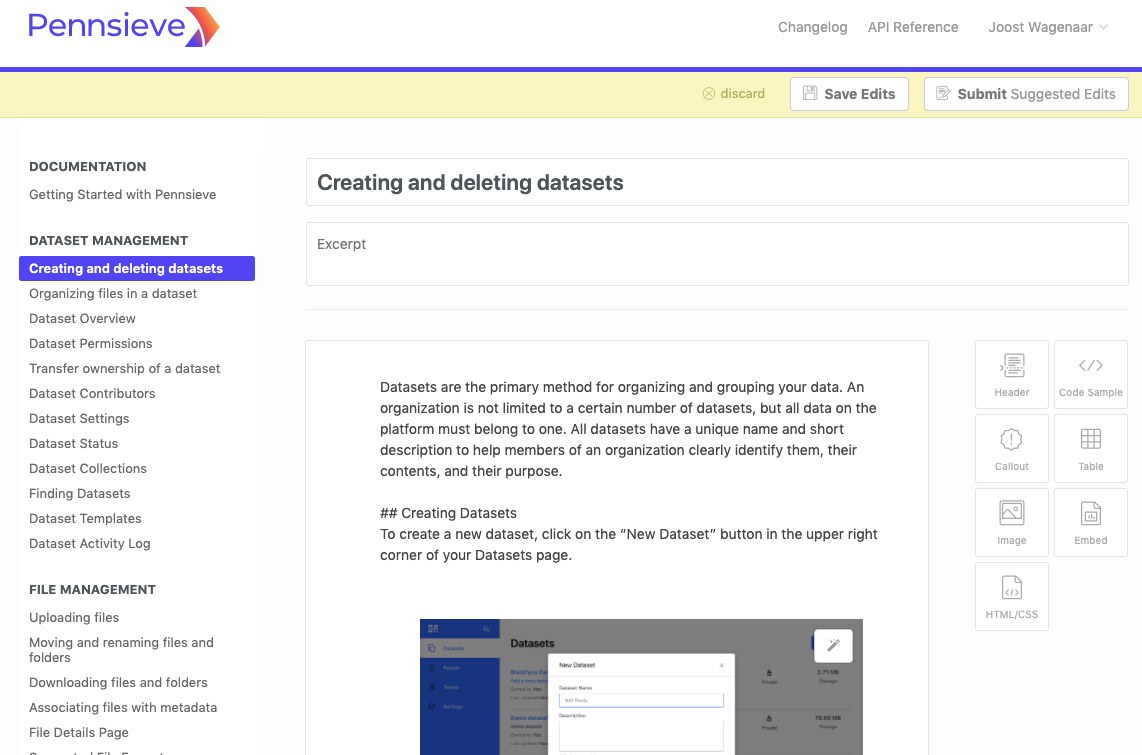The image size is (1142, 755).
Task: Click the Pennsieve logo
Action: click(x=123, y=27)
